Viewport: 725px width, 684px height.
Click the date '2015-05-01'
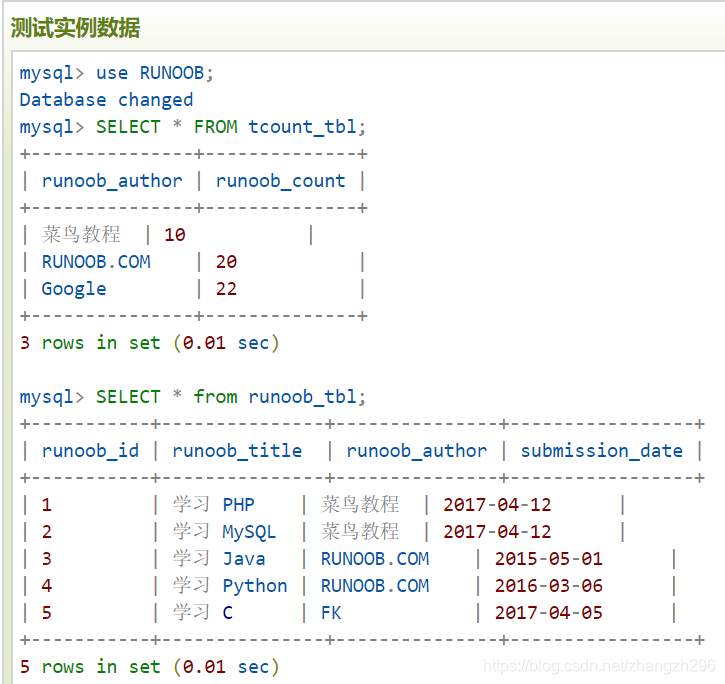click(x=549, y=559)
